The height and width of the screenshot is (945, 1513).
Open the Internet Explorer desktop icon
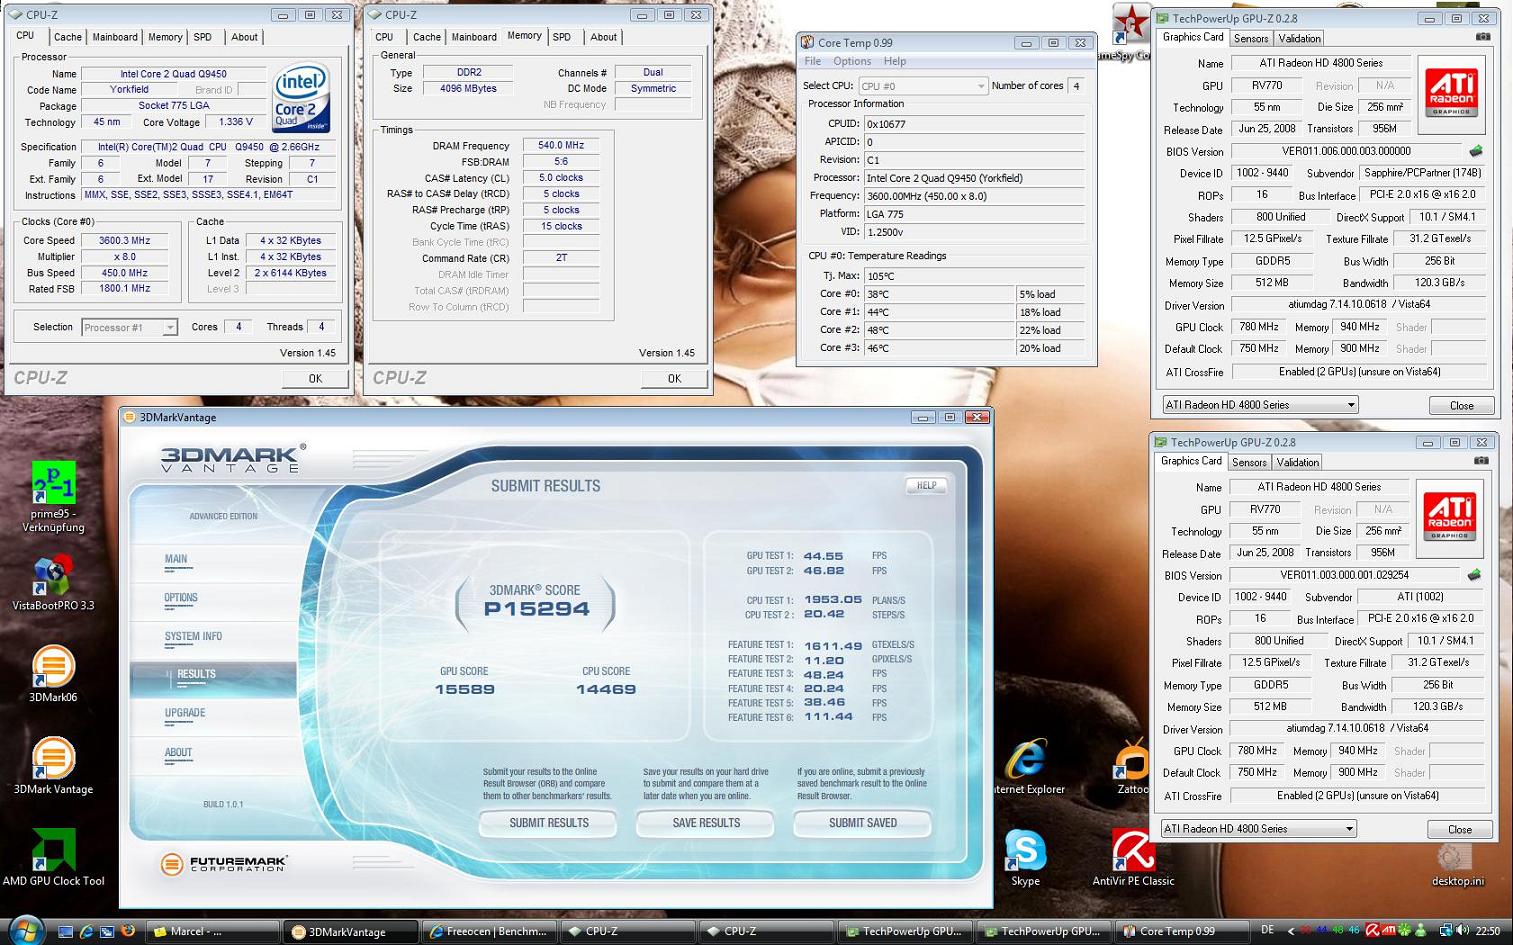[1027, 767]
